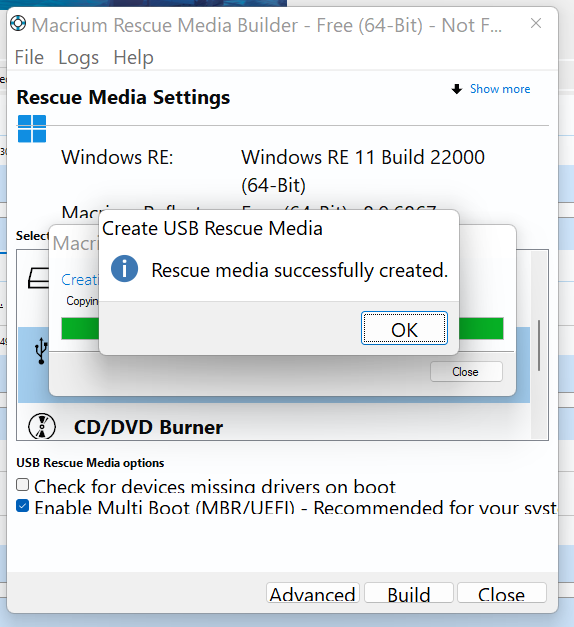Click the green copy progress bar

pyautogui.click(x=481, y=329)
